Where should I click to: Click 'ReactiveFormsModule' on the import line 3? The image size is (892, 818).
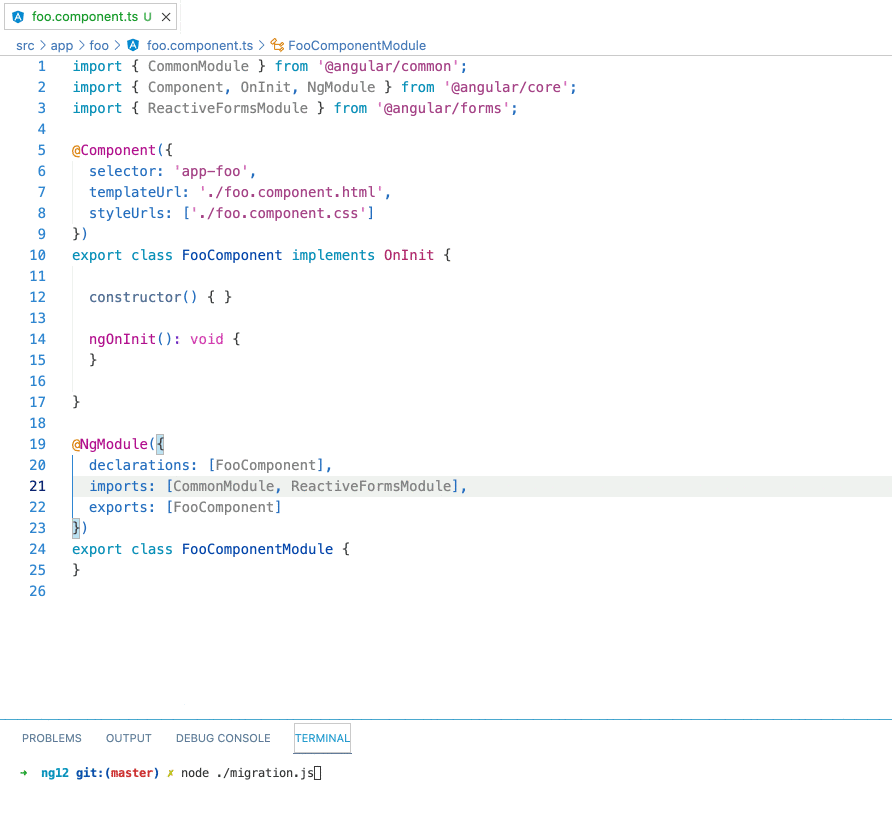click(228, 109)
